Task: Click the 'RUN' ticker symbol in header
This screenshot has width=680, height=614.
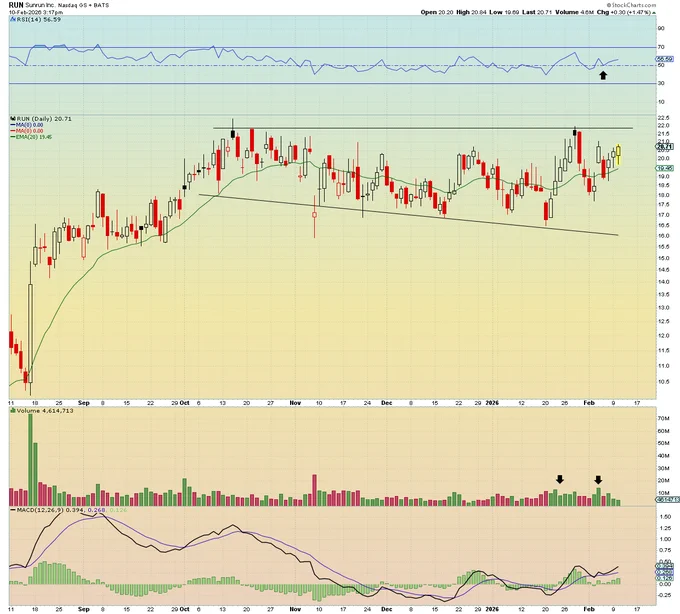Action: pyautogui.click(x=16, y=5)
